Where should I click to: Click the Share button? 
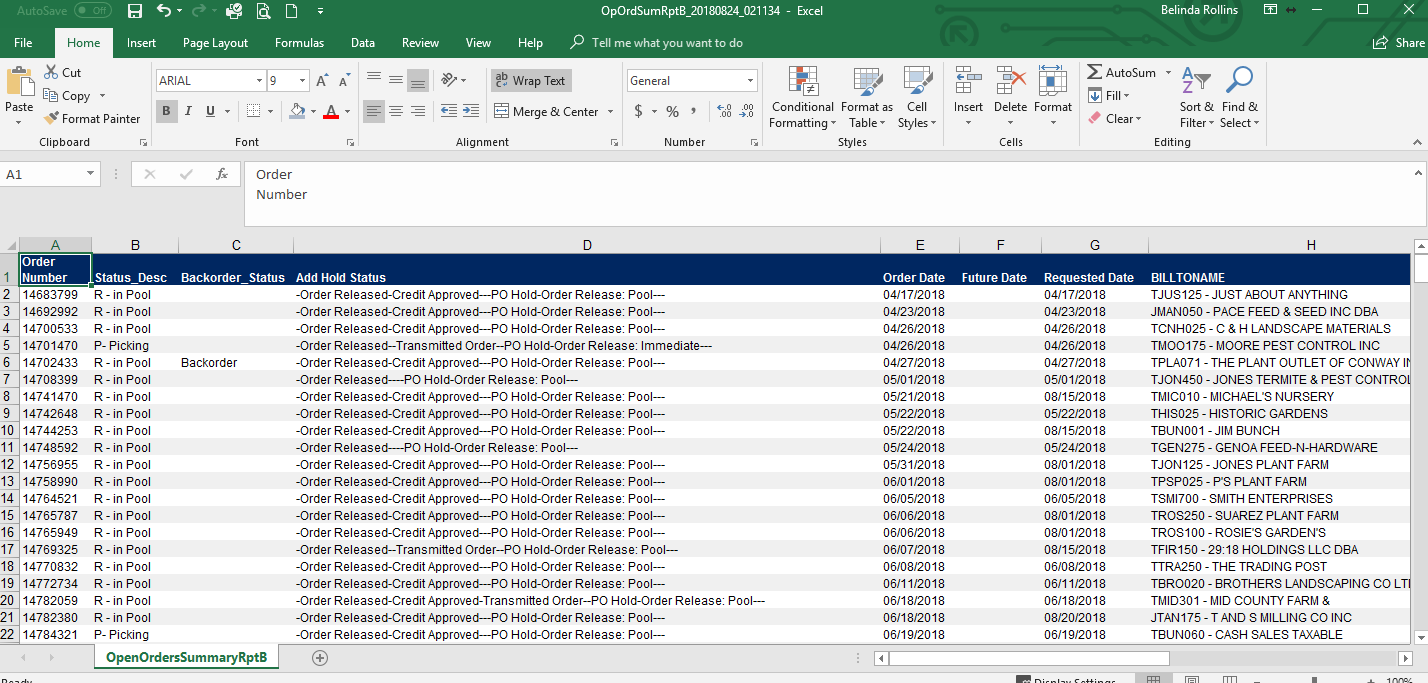(1399, 43)
